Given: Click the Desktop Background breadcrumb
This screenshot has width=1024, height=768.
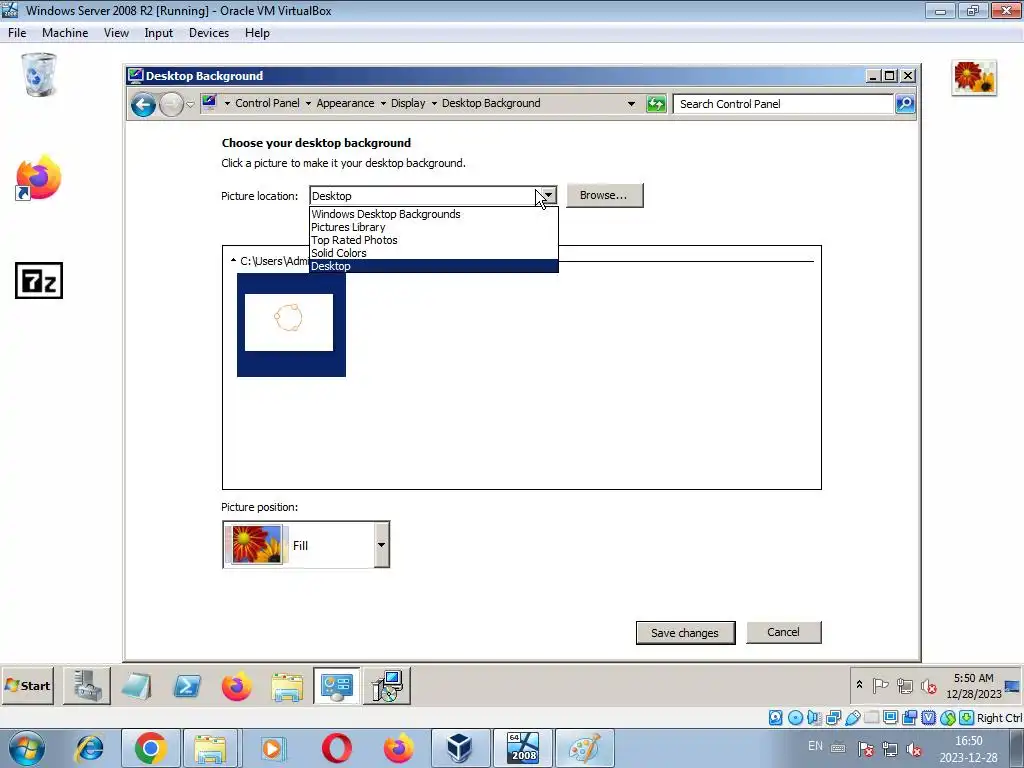Looking at the screenshot, I should (491, 103).
